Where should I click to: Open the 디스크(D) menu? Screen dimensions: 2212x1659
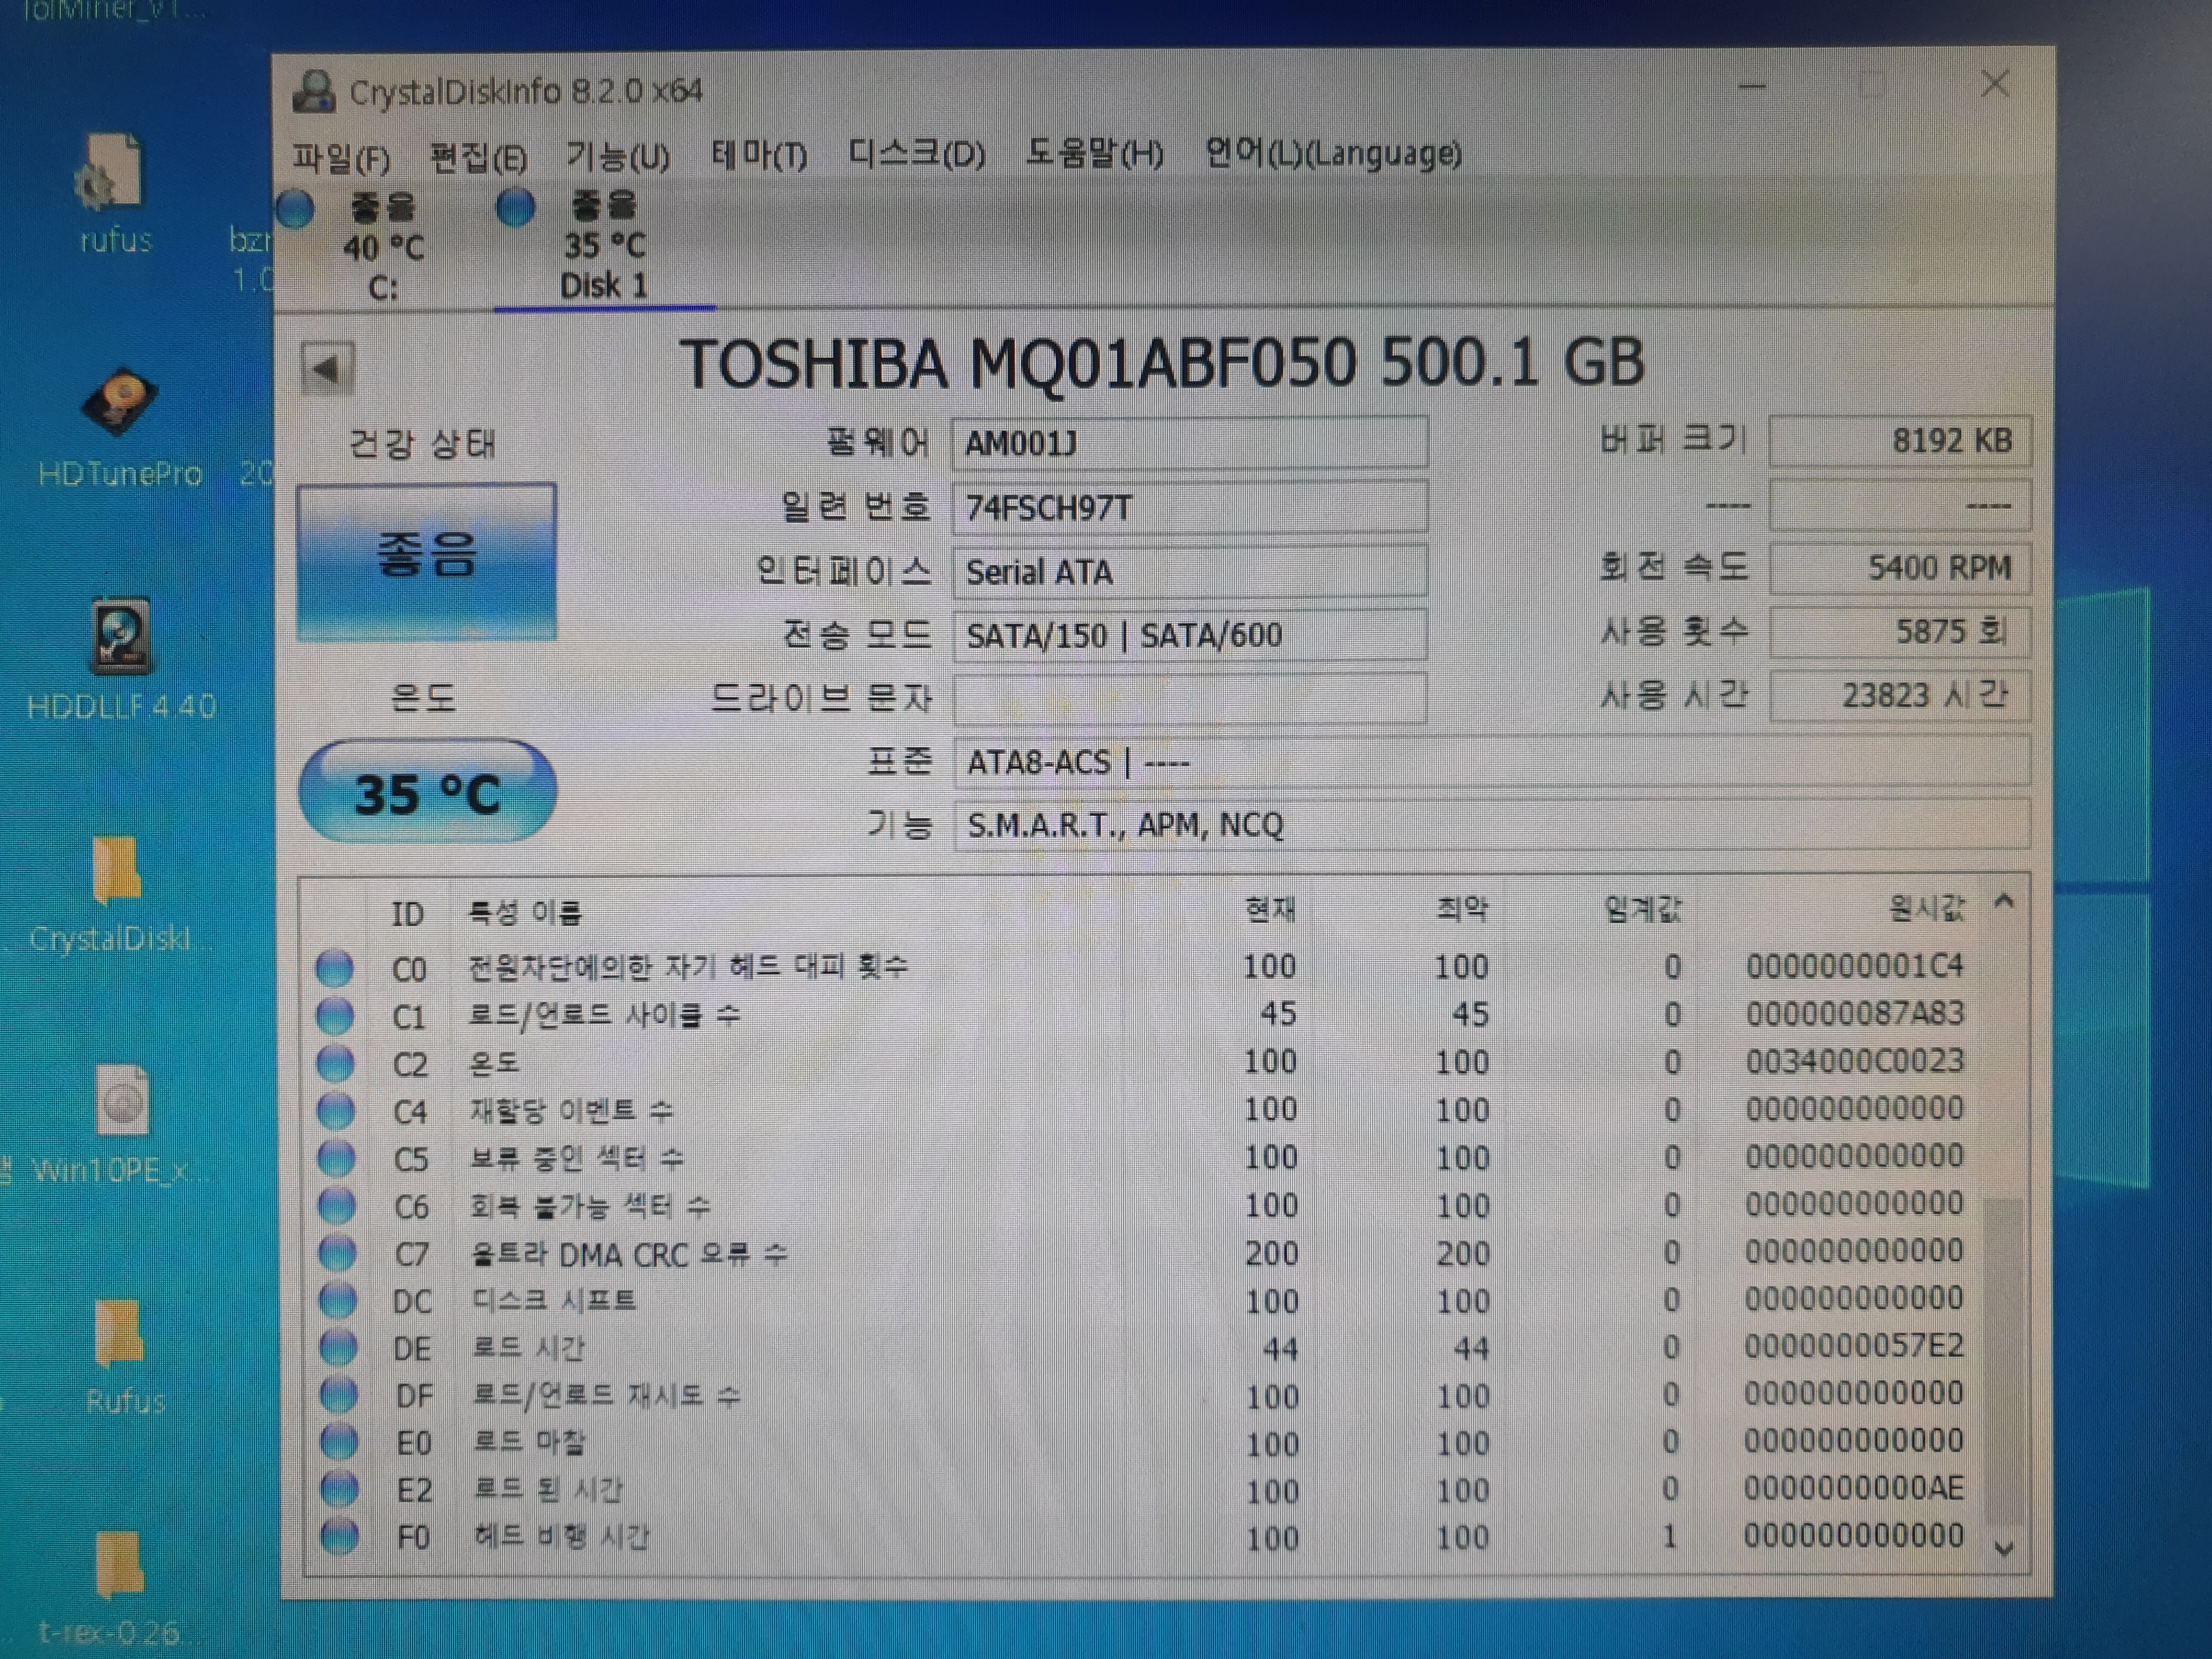pyautogui.click(x=916, y=154)
